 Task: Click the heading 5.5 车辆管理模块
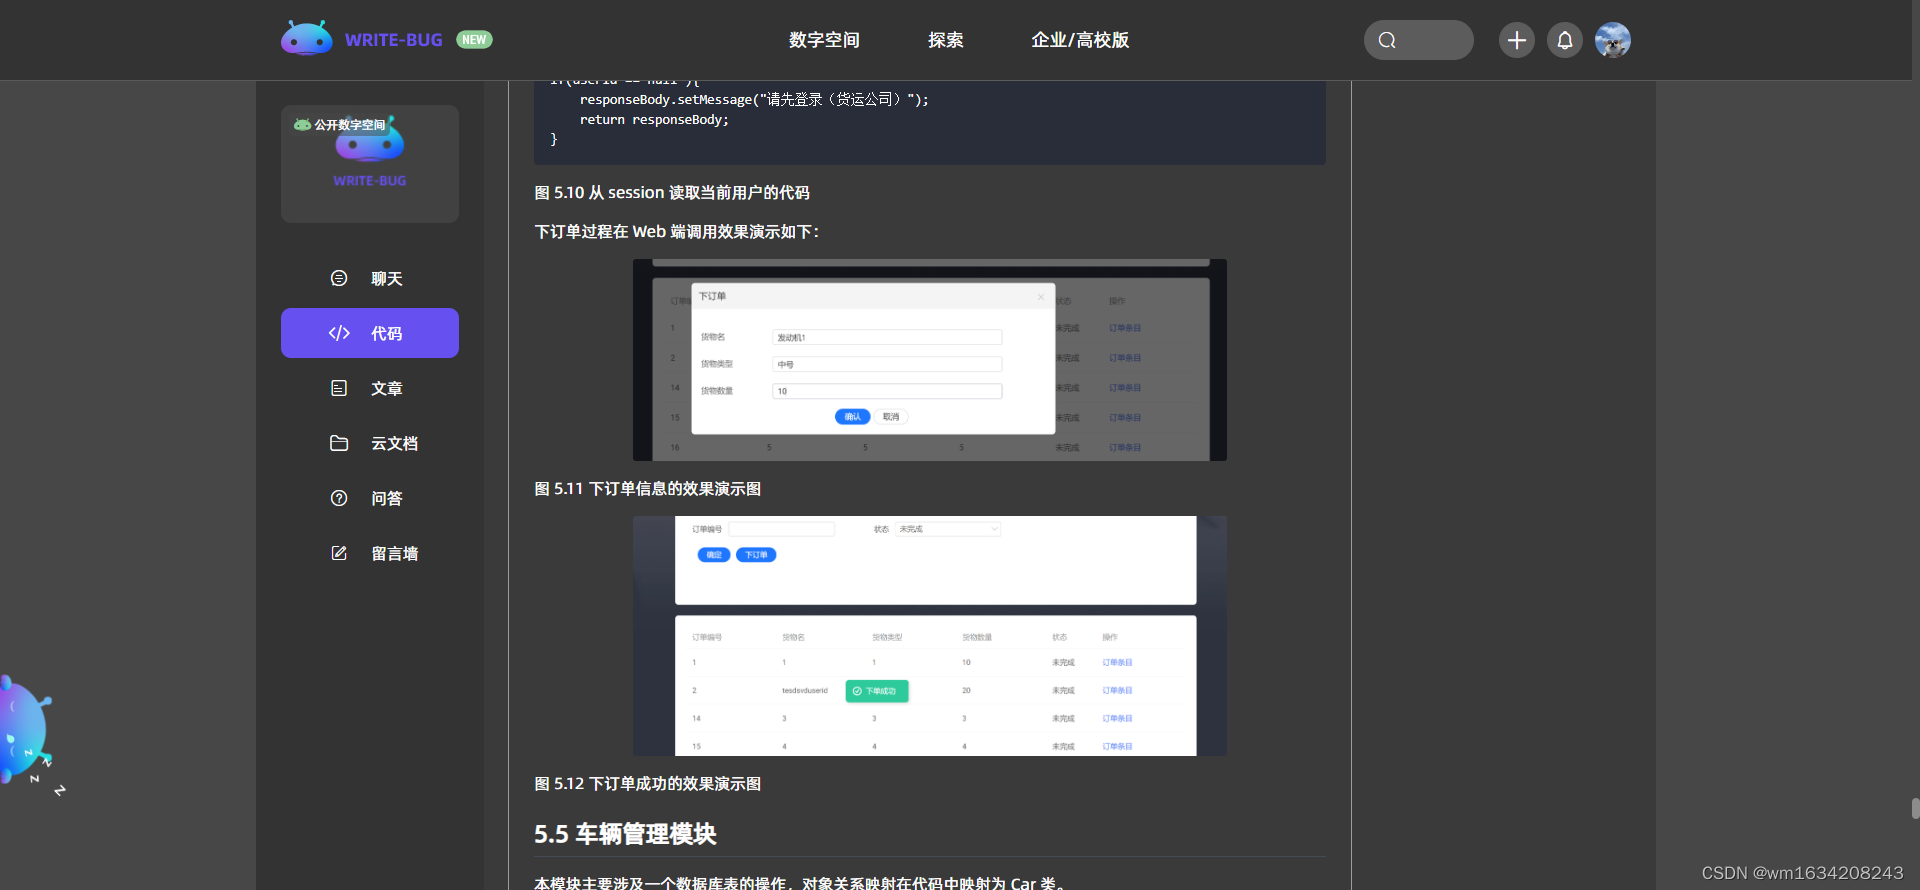coord(625,834)
